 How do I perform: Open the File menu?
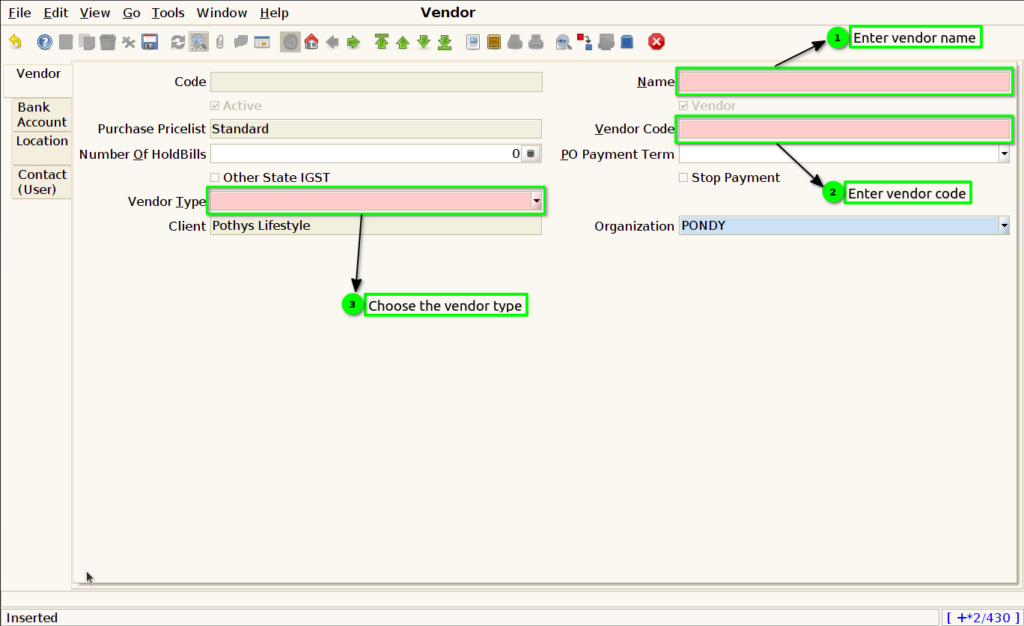(x=20, y=12)
